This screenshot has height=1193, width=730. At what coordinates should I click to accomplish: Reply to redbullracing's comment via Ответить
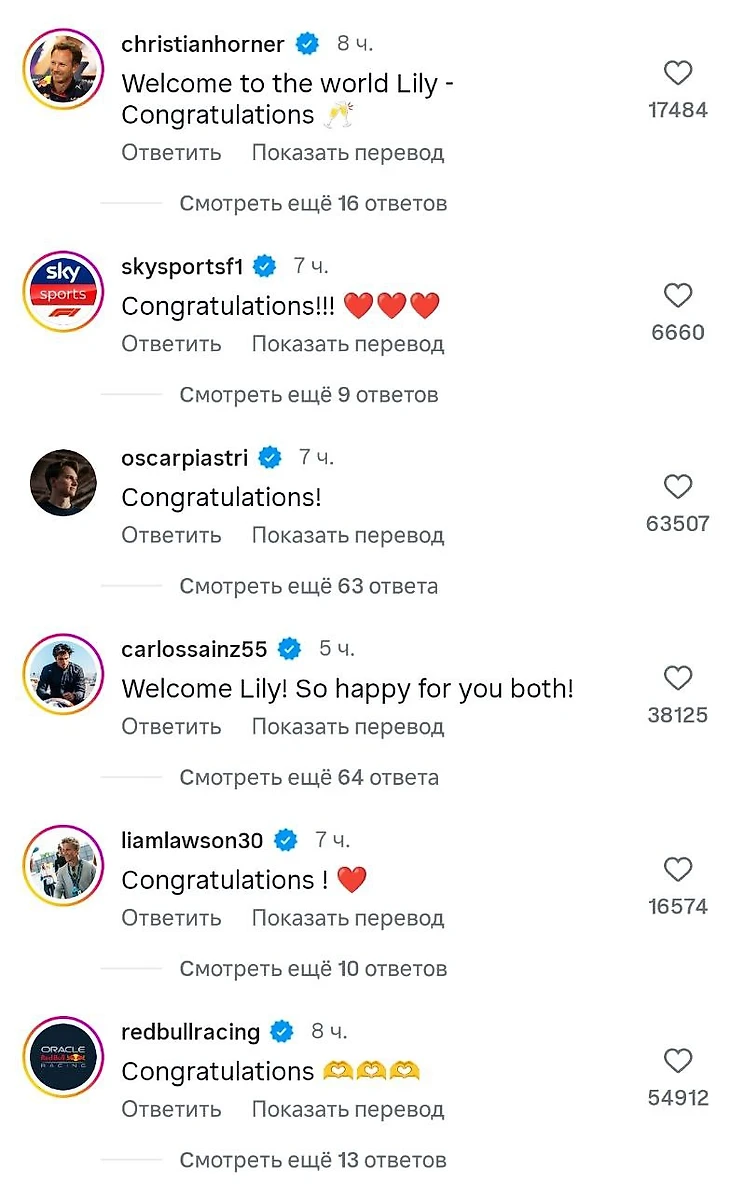click(171, 1109)
